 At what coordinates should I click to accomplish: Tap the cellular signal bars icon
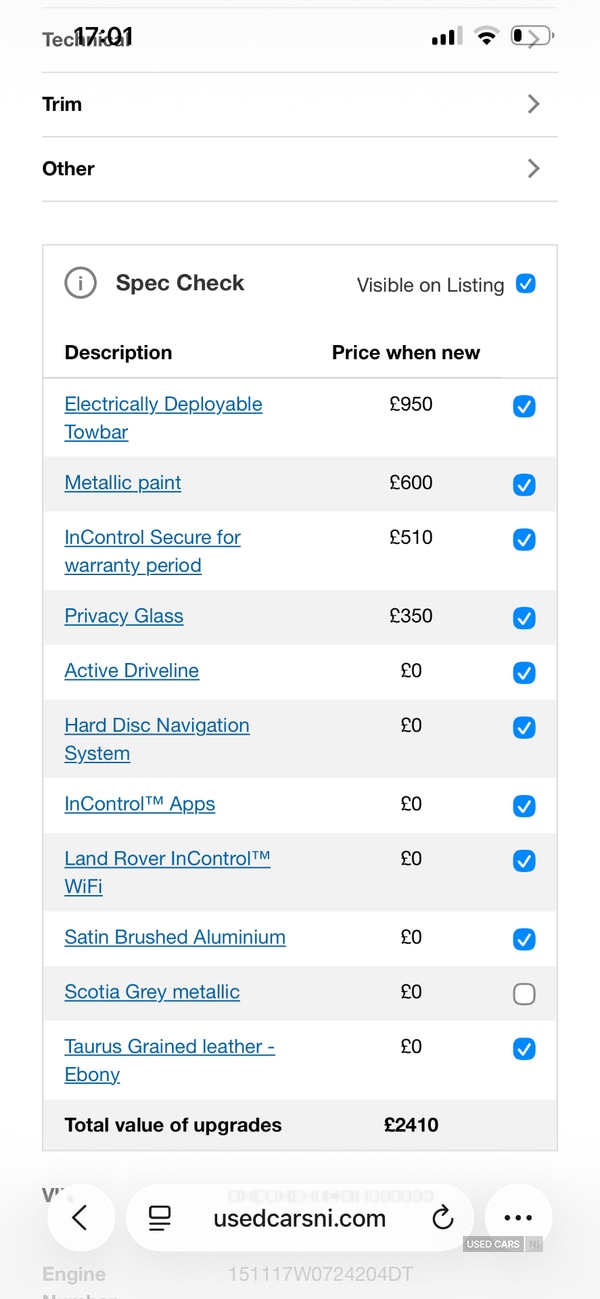pyautogui.click(x=446, y=38)
